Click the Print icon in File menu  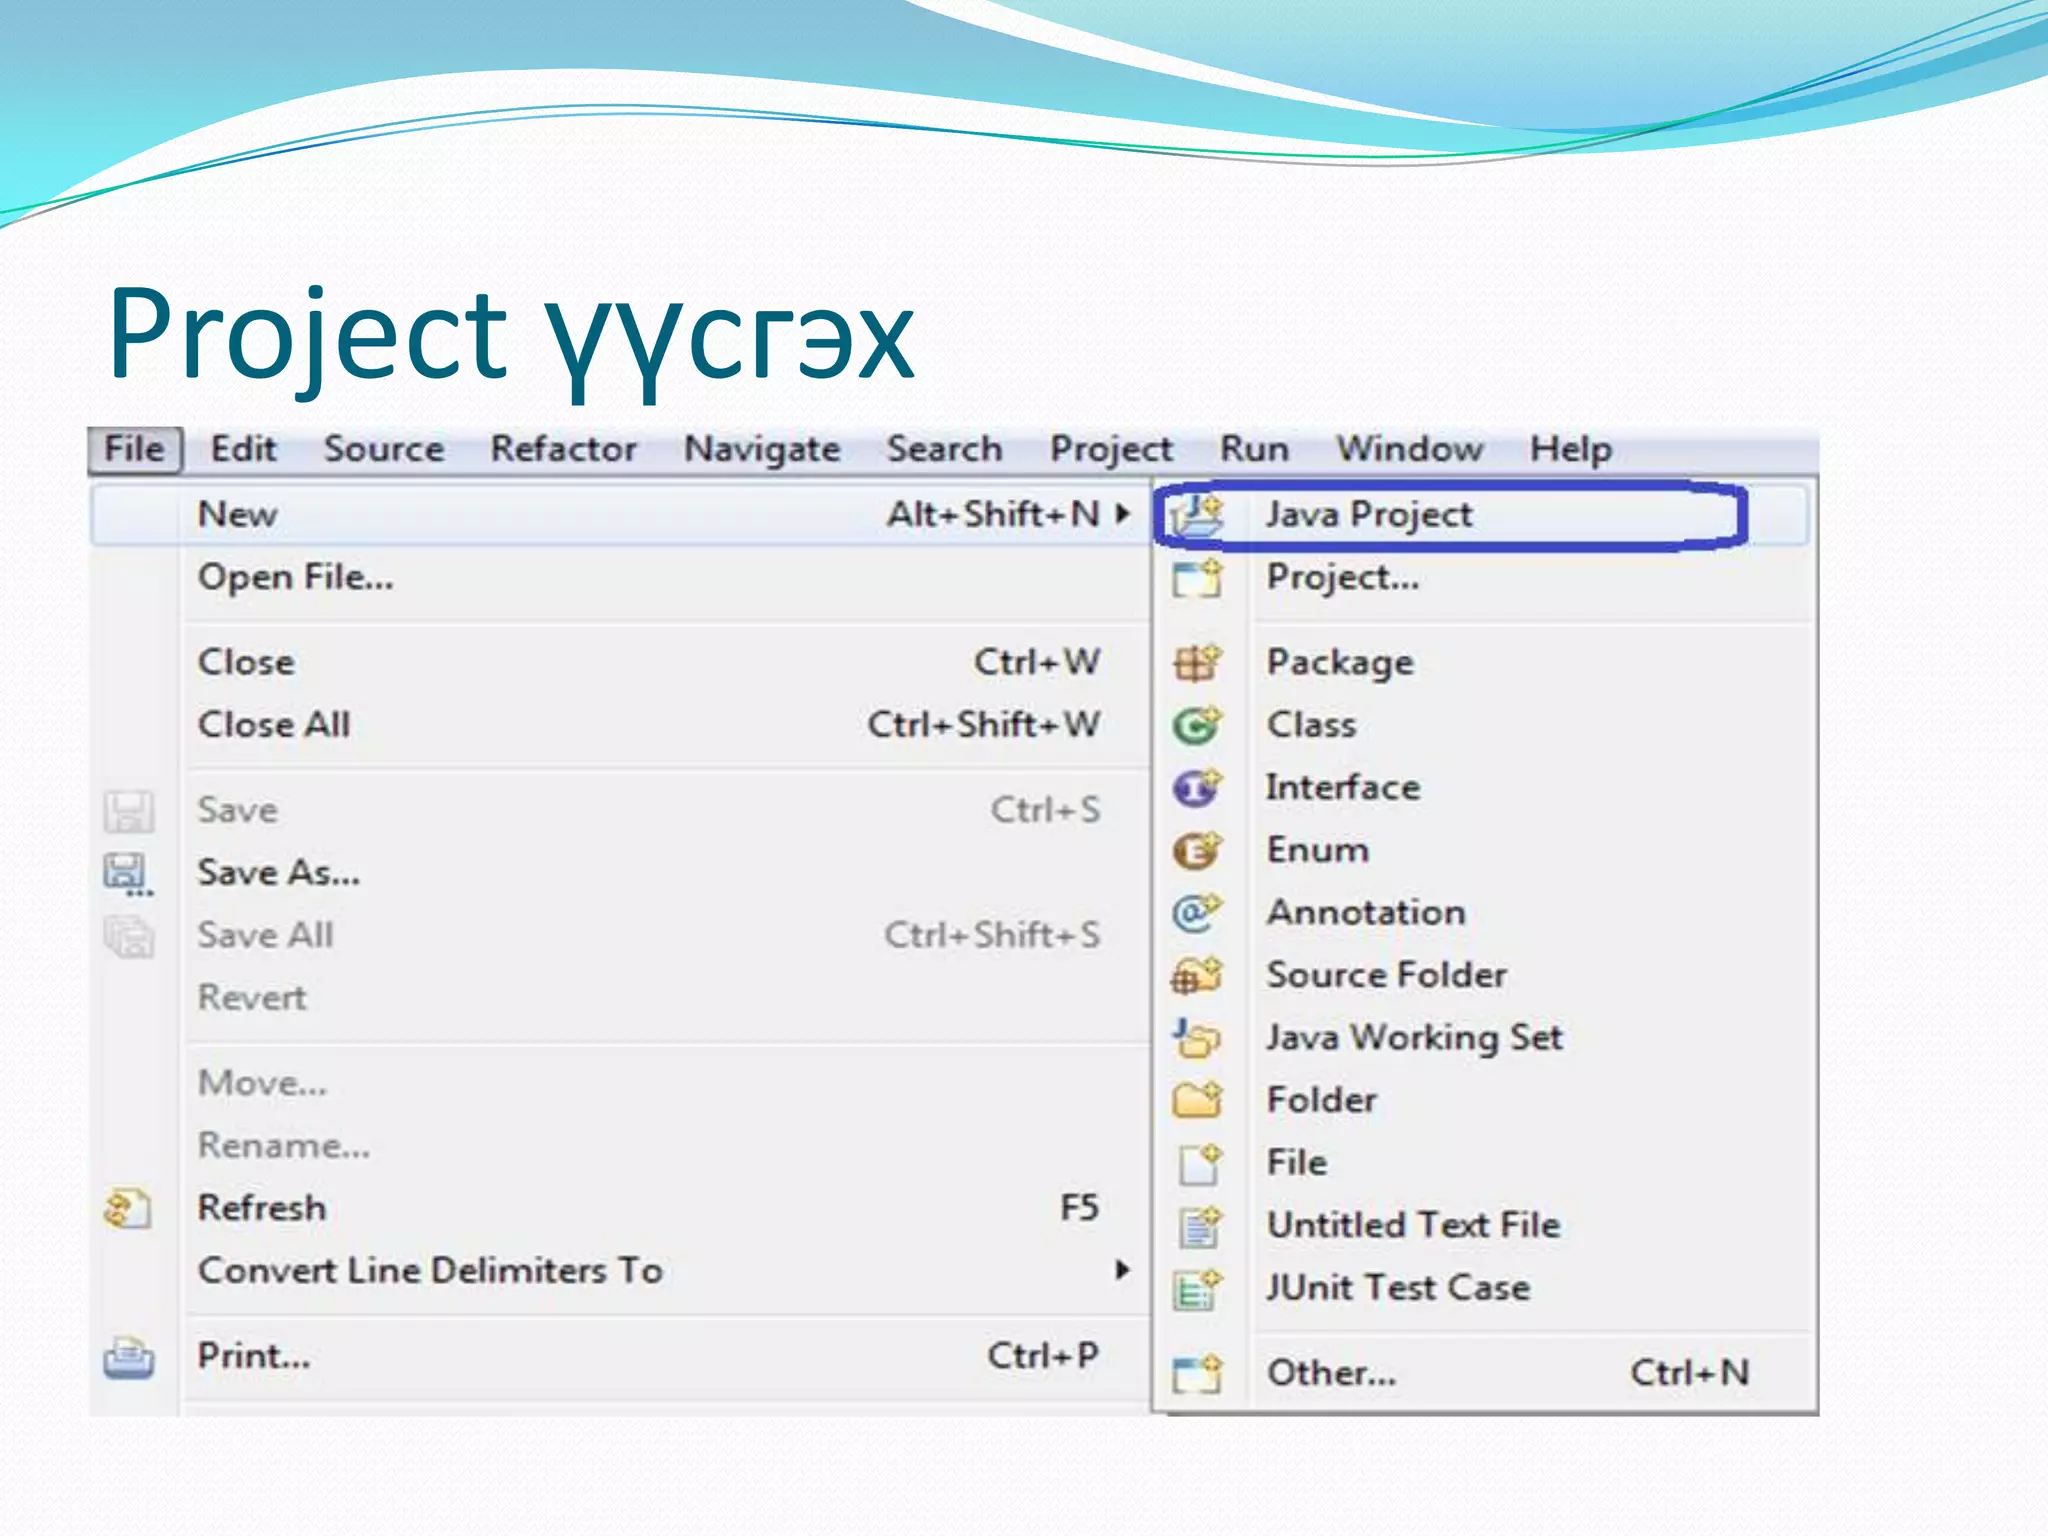tap(128, 1357)
